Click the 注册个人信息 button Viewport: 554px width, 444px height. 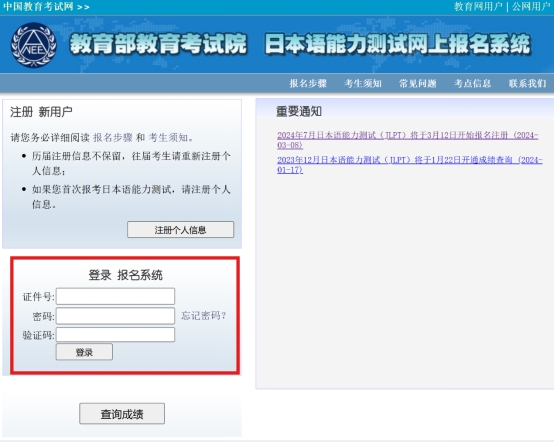click(x=181, y=230)
